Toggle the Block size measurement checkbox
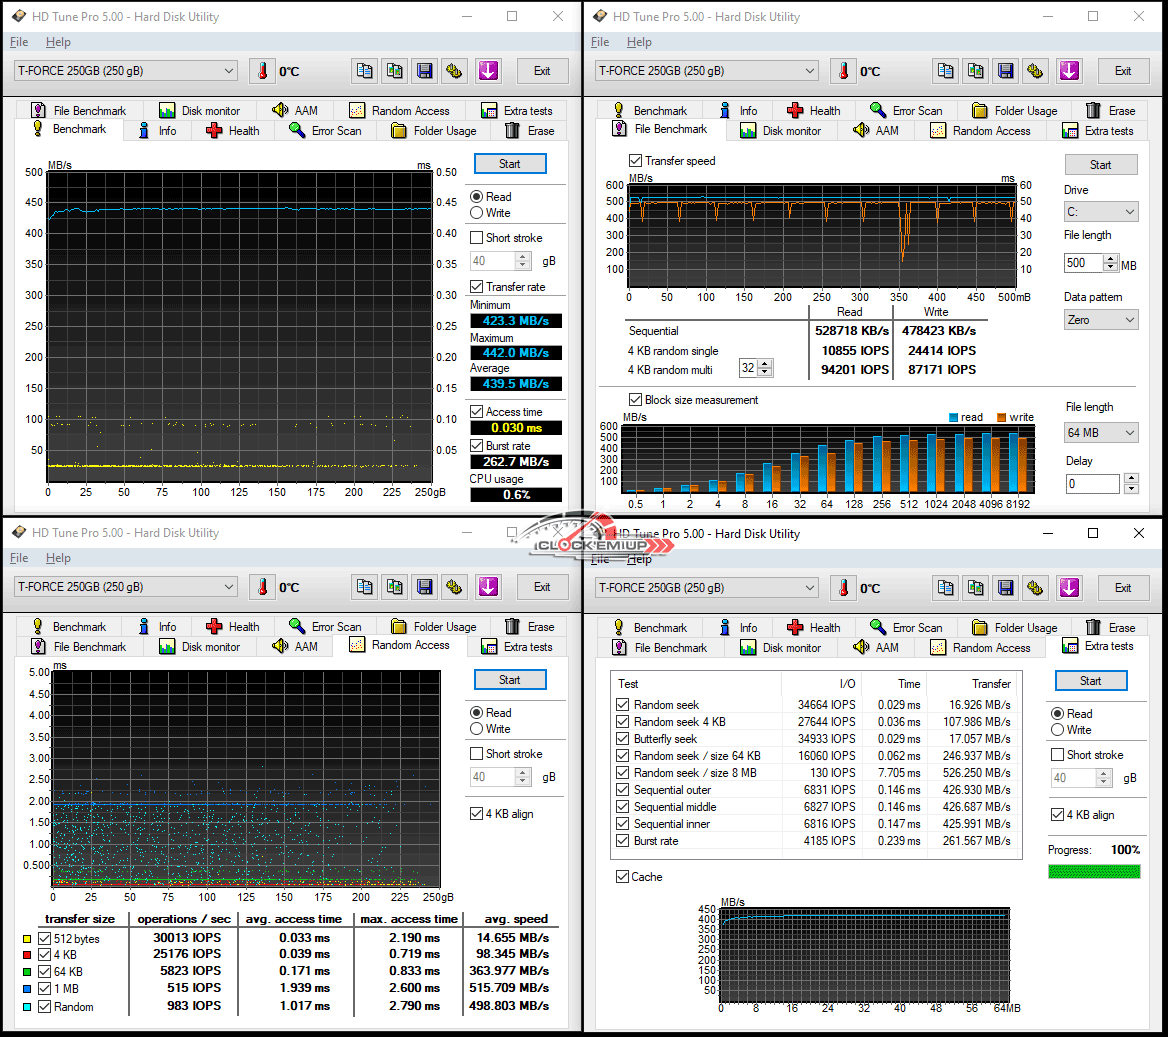The height and width of the screenshot is (1037, 1168). (635, 400)
